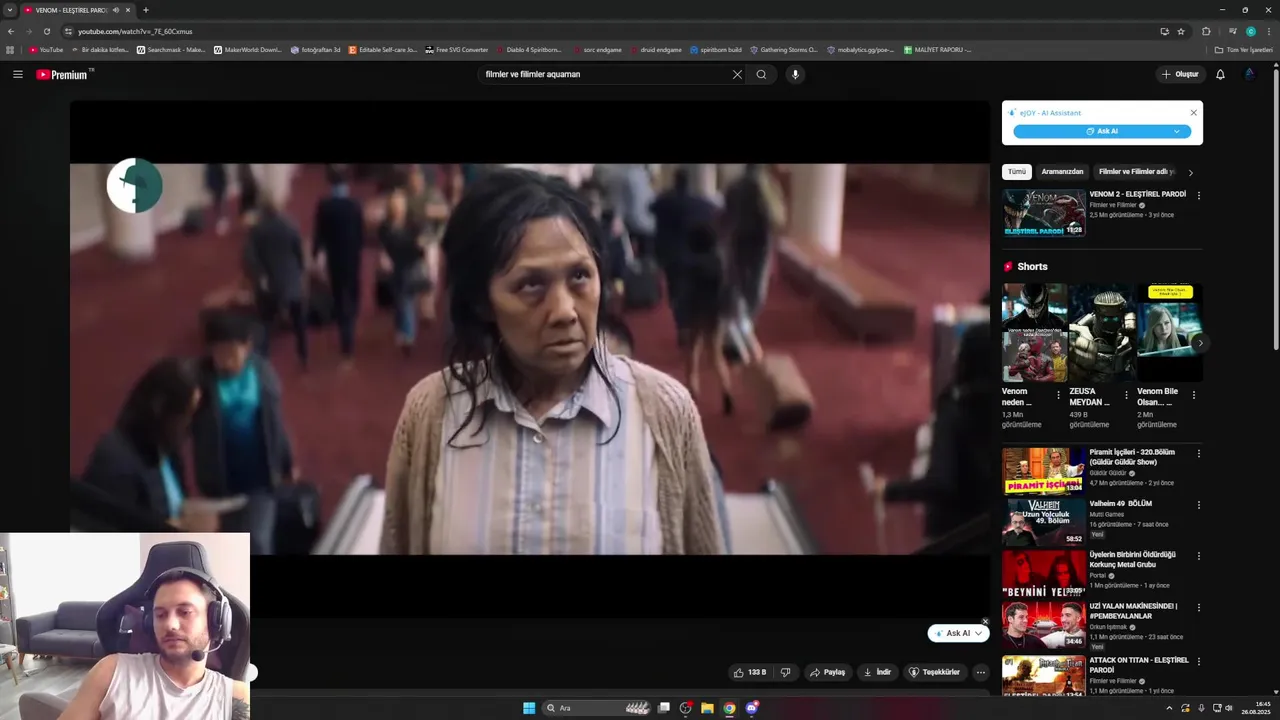
Task: Go to YouTube Premium home logo
Action: coord(62,74)
